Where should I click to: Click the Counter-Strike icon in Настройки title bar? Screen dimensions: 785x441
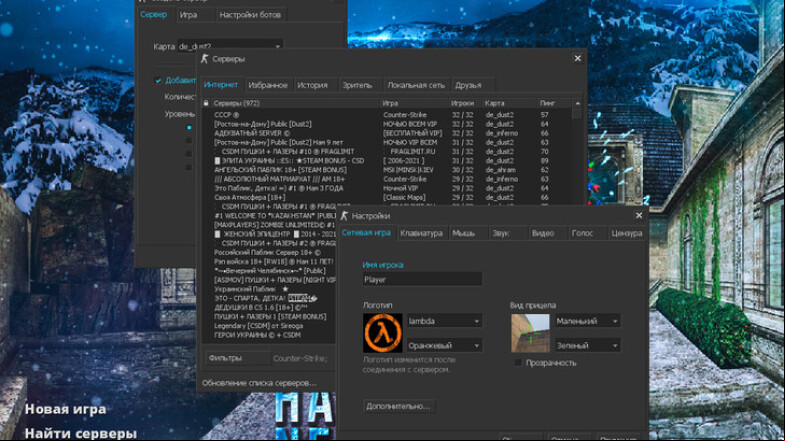tap(344, 216)
